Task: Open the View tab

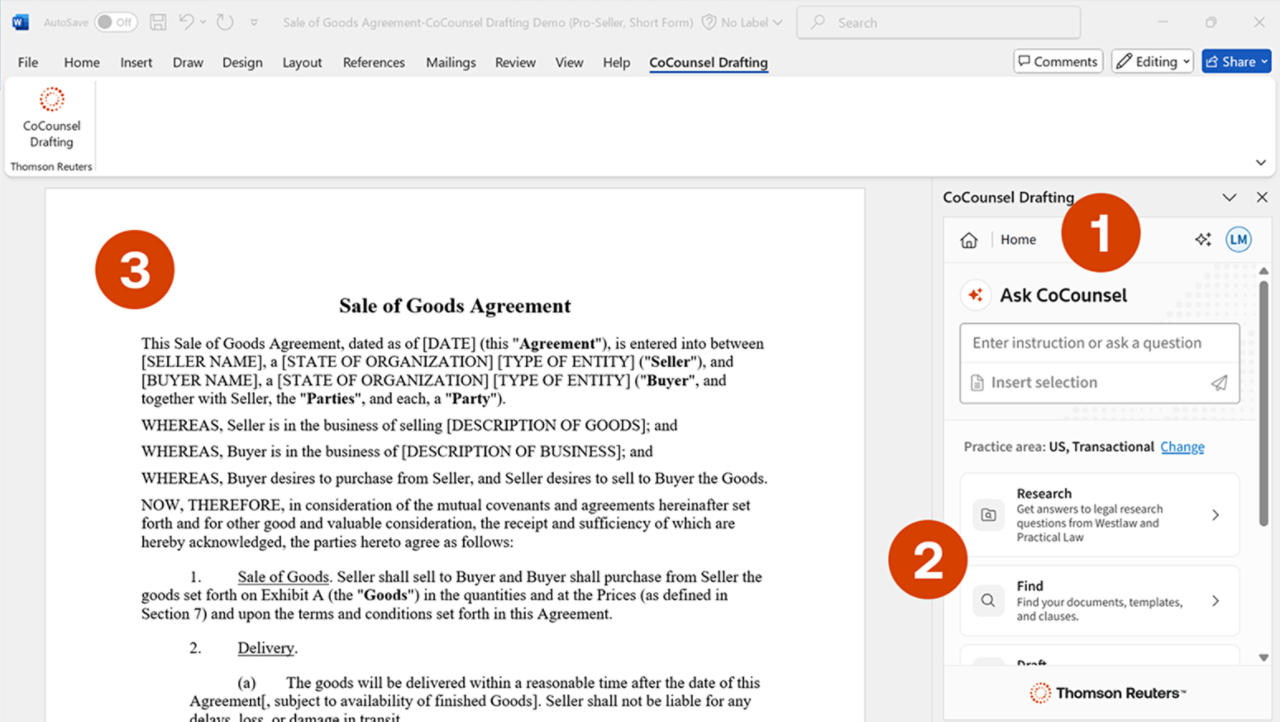Action: tap(569, 62)
